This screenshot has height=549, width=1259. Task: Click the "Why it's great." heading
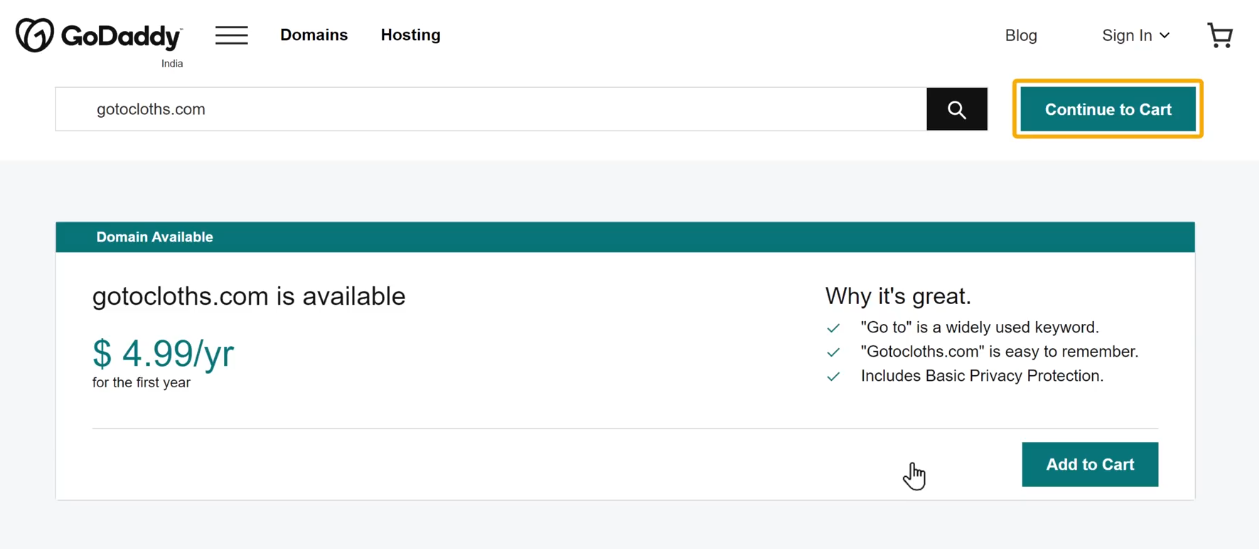tap(898, 296)
